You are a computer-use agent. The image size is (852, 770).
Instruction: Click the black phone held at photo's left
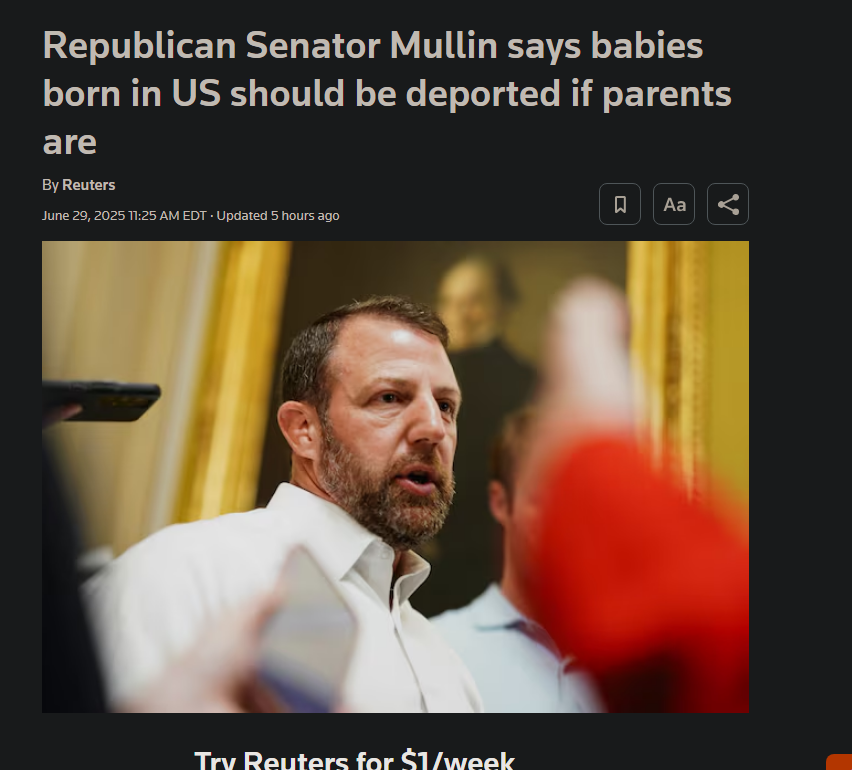coord(101,401)
